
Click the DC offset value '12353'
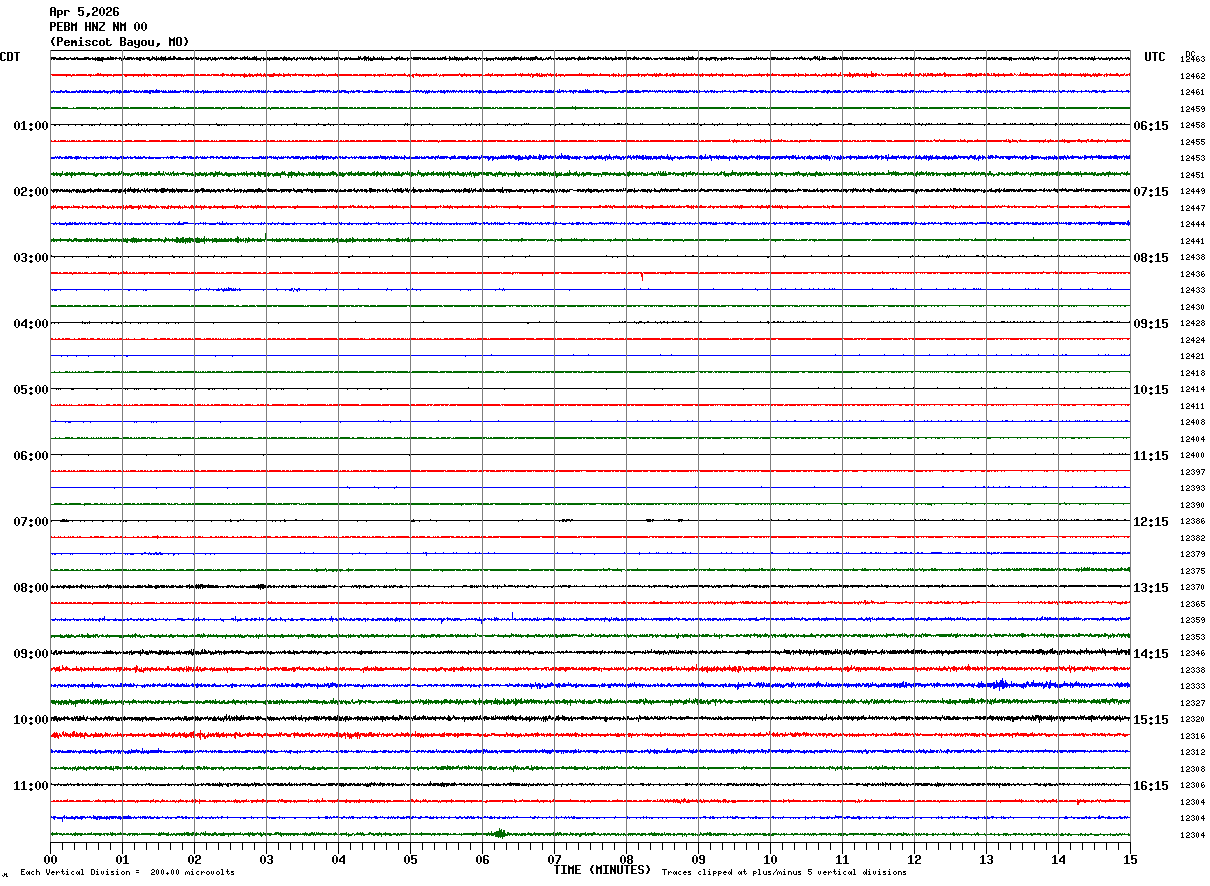pos(1192,637)
